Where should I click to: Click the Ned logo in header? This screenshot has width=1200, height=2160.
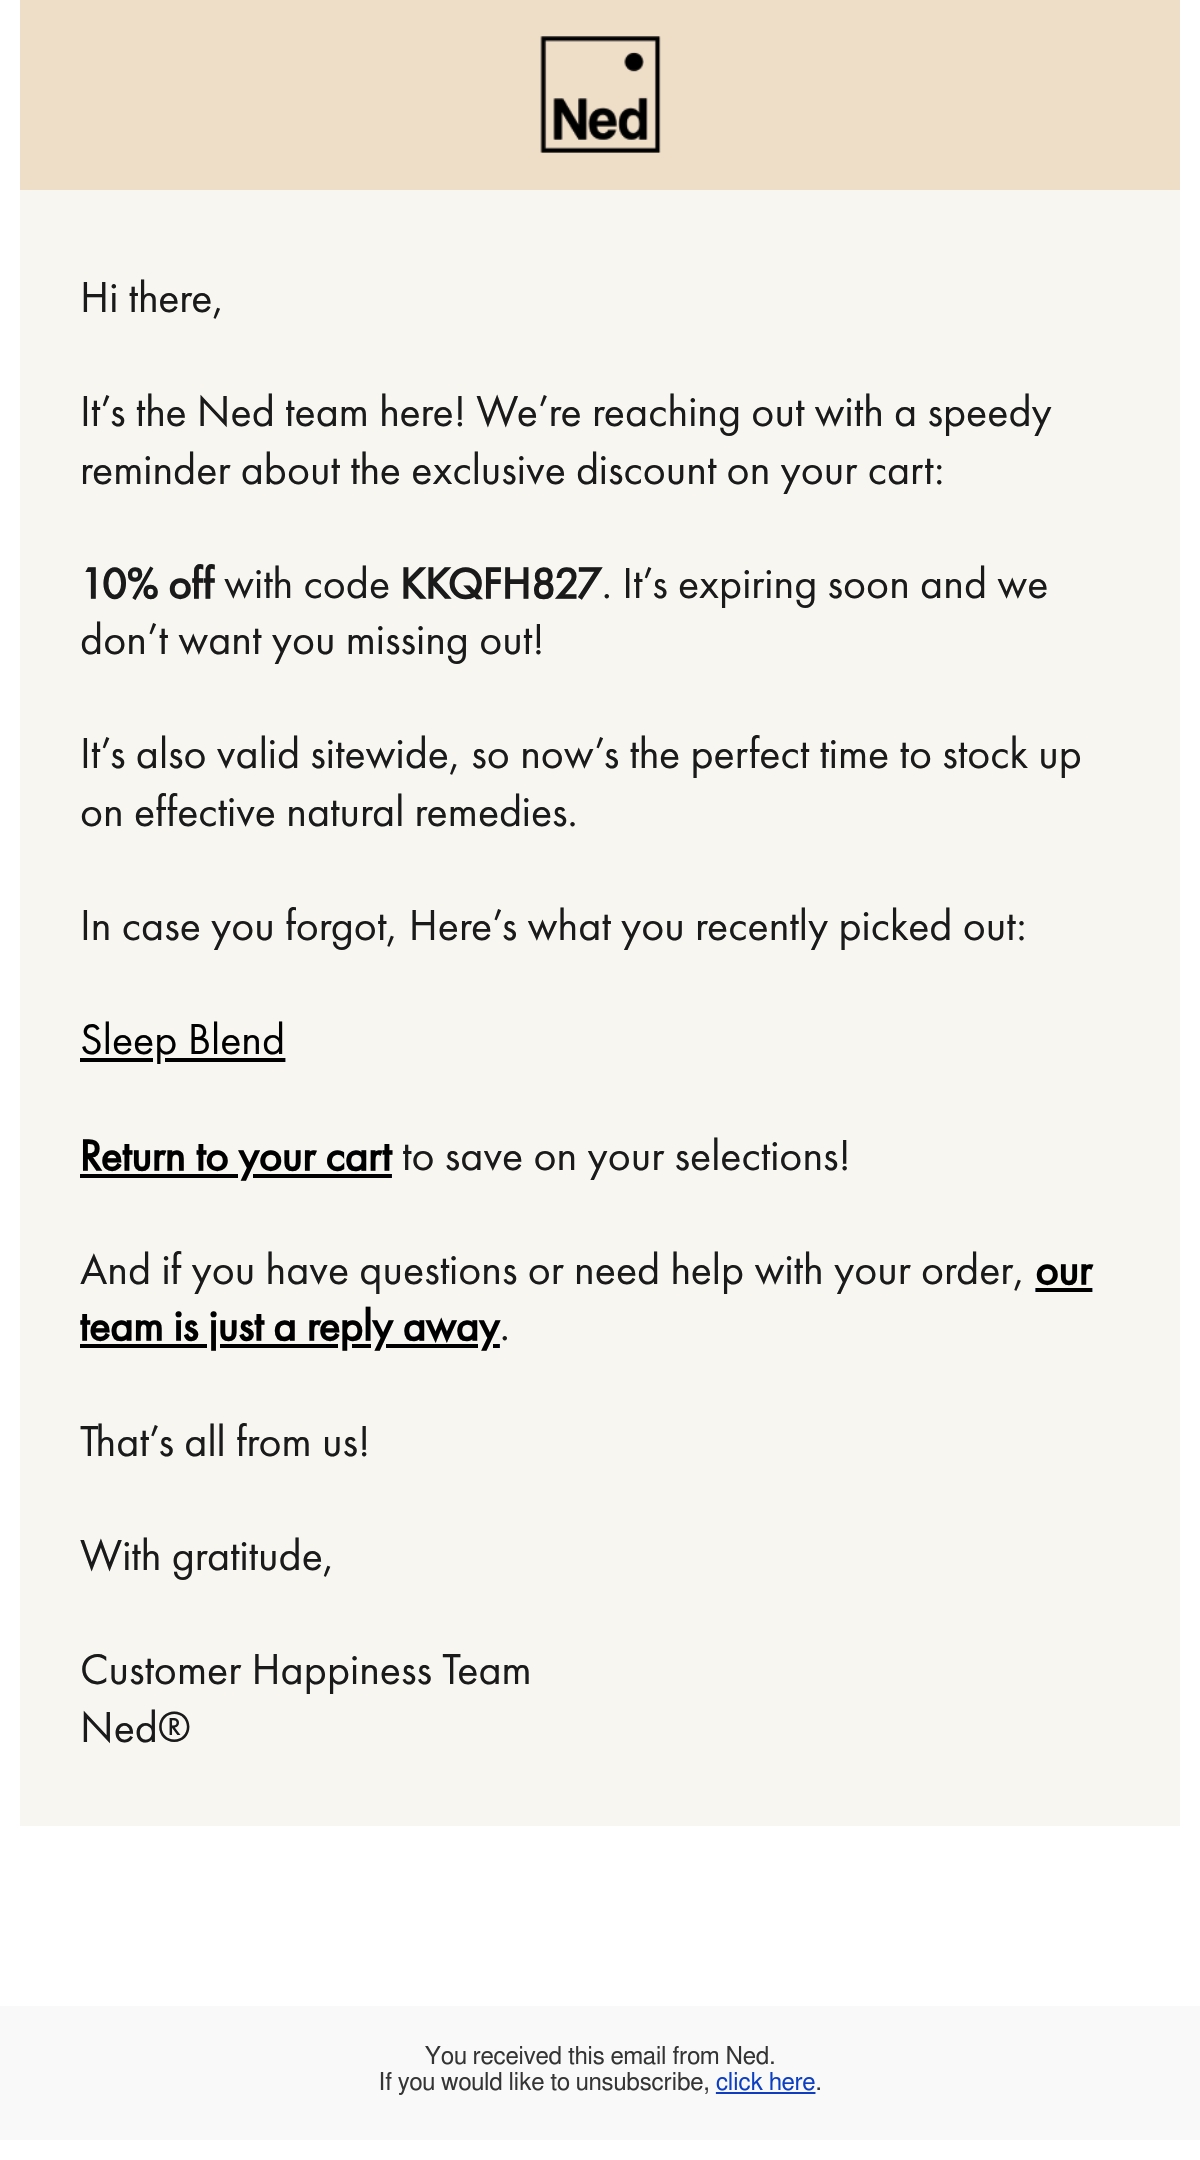pyautogui.click(x=600, y=95)
